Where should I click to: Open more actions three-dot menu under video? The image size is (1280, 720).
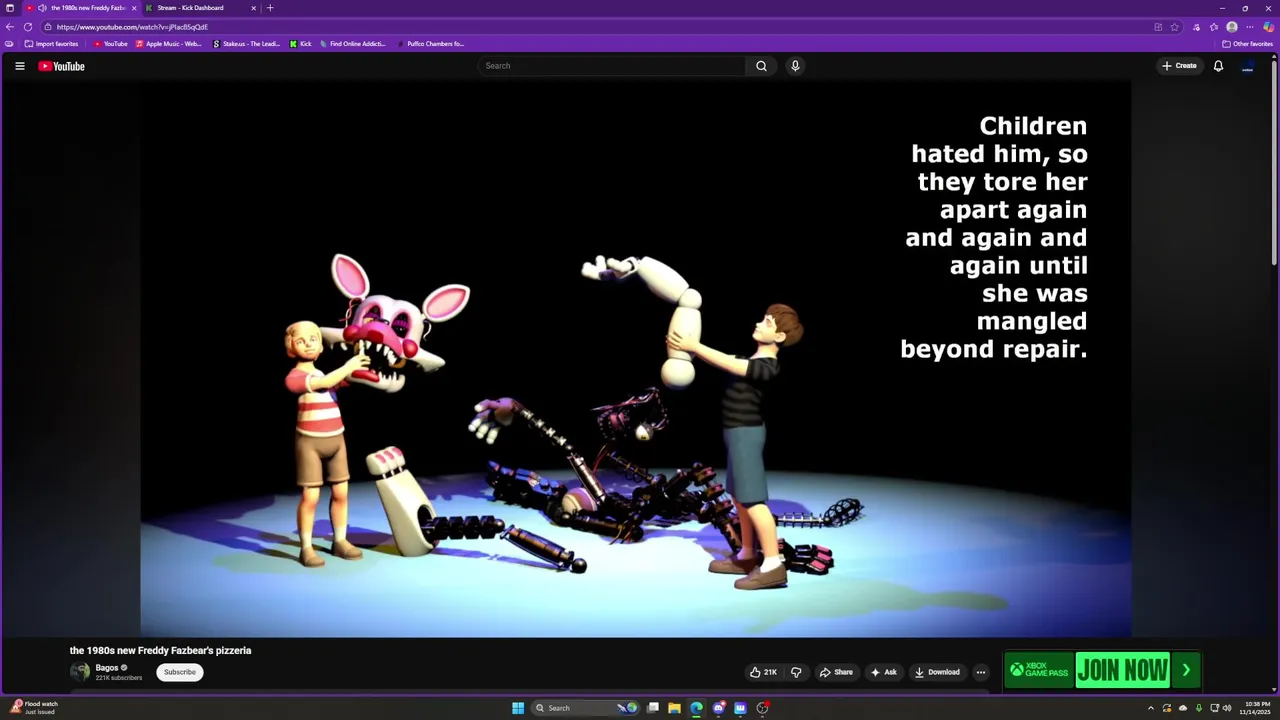click(980, 672)
